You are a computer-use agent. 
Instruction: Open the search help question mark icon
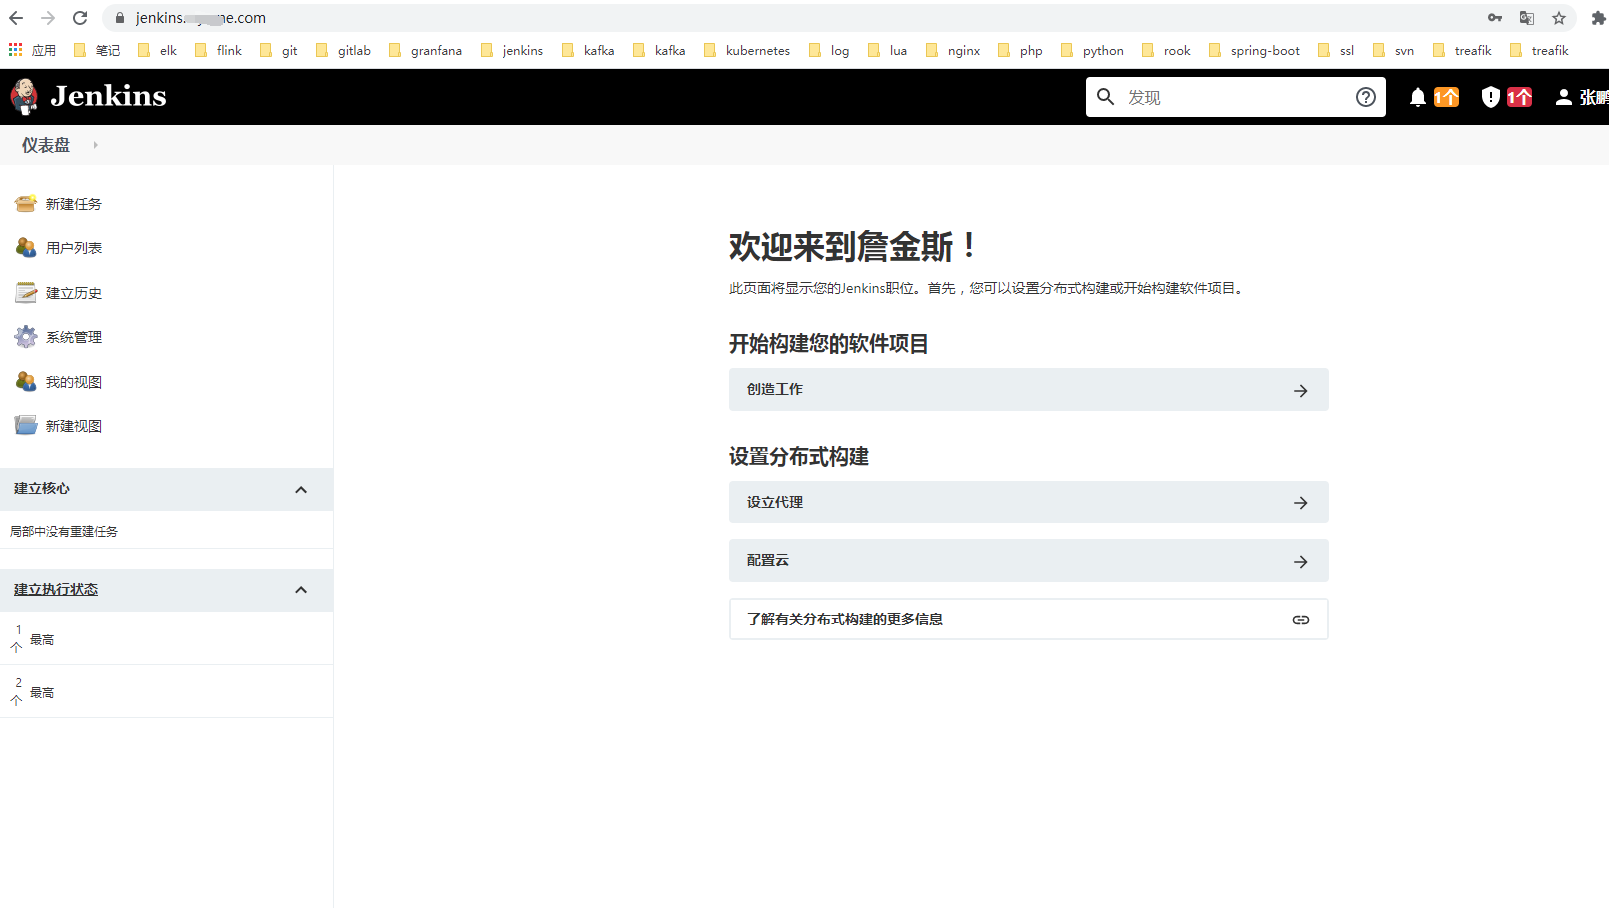[1366, 97]
